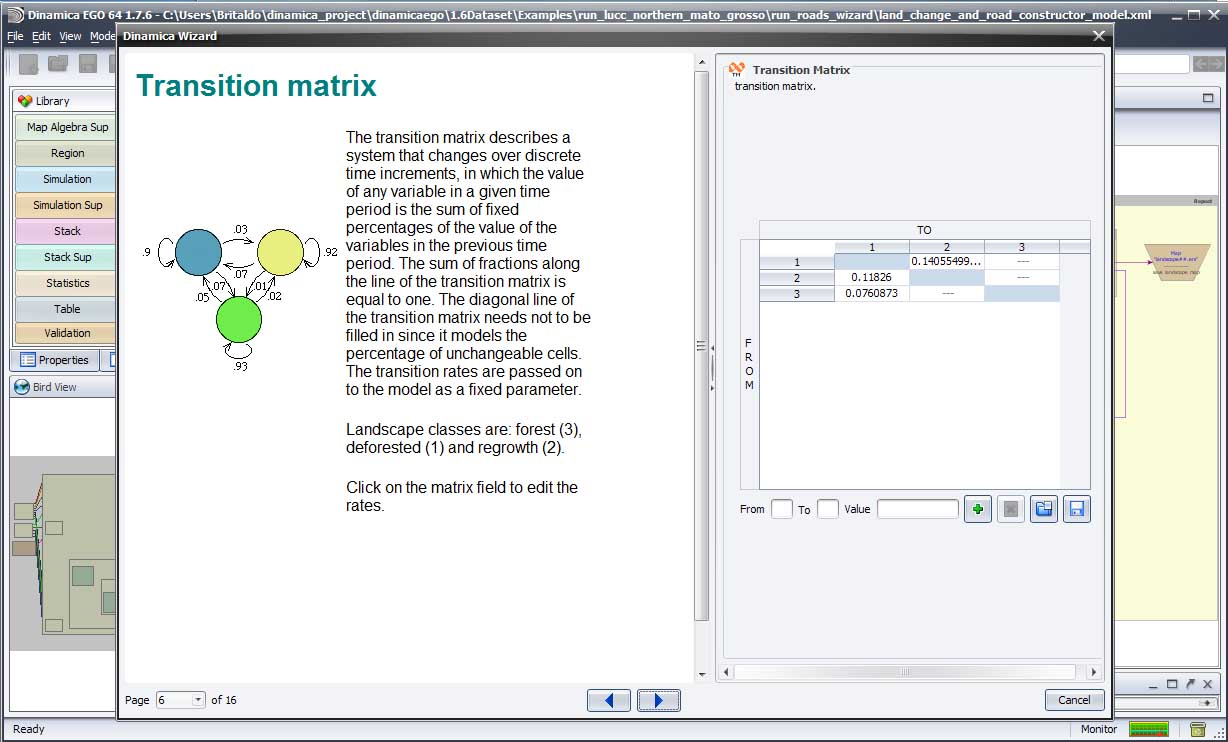Edit matrix cell with value 0.11826
The image size is (1228, 742).
click(x=872, y=277)
